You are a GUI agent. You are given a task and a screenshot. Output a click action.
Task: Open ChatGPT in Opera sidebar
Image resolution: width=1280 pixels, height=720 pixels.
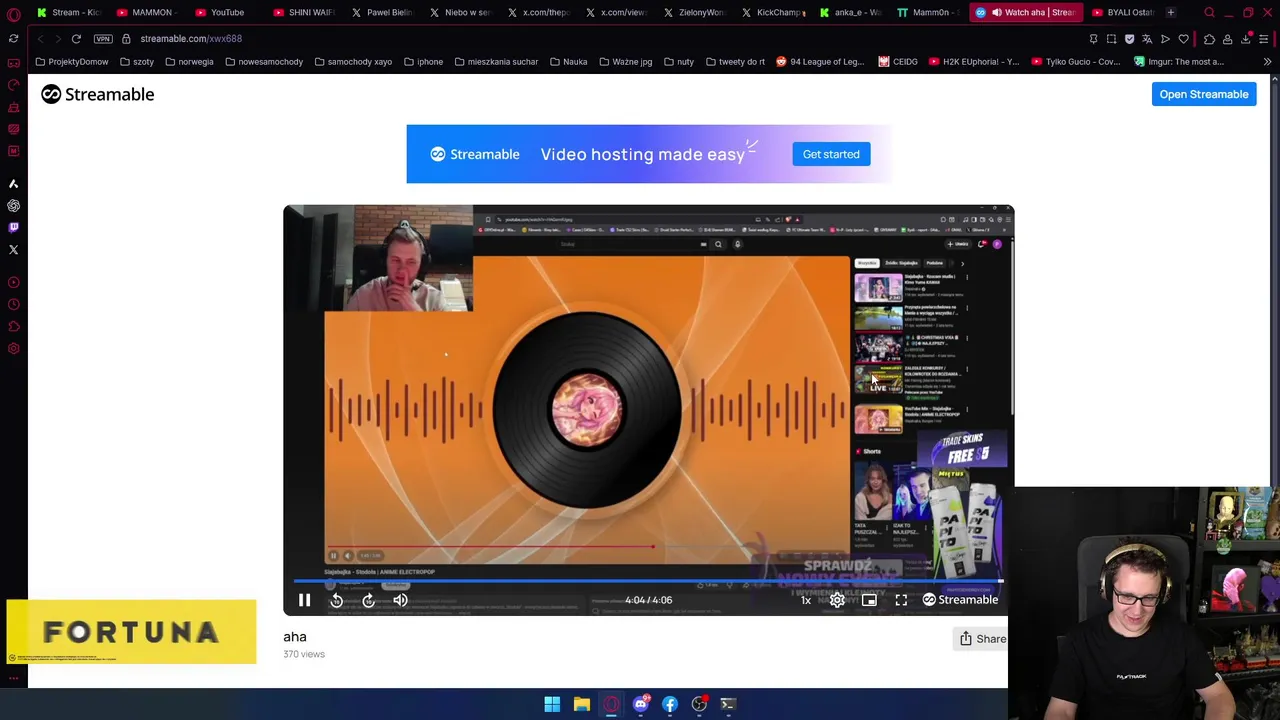tap(13, 206)
